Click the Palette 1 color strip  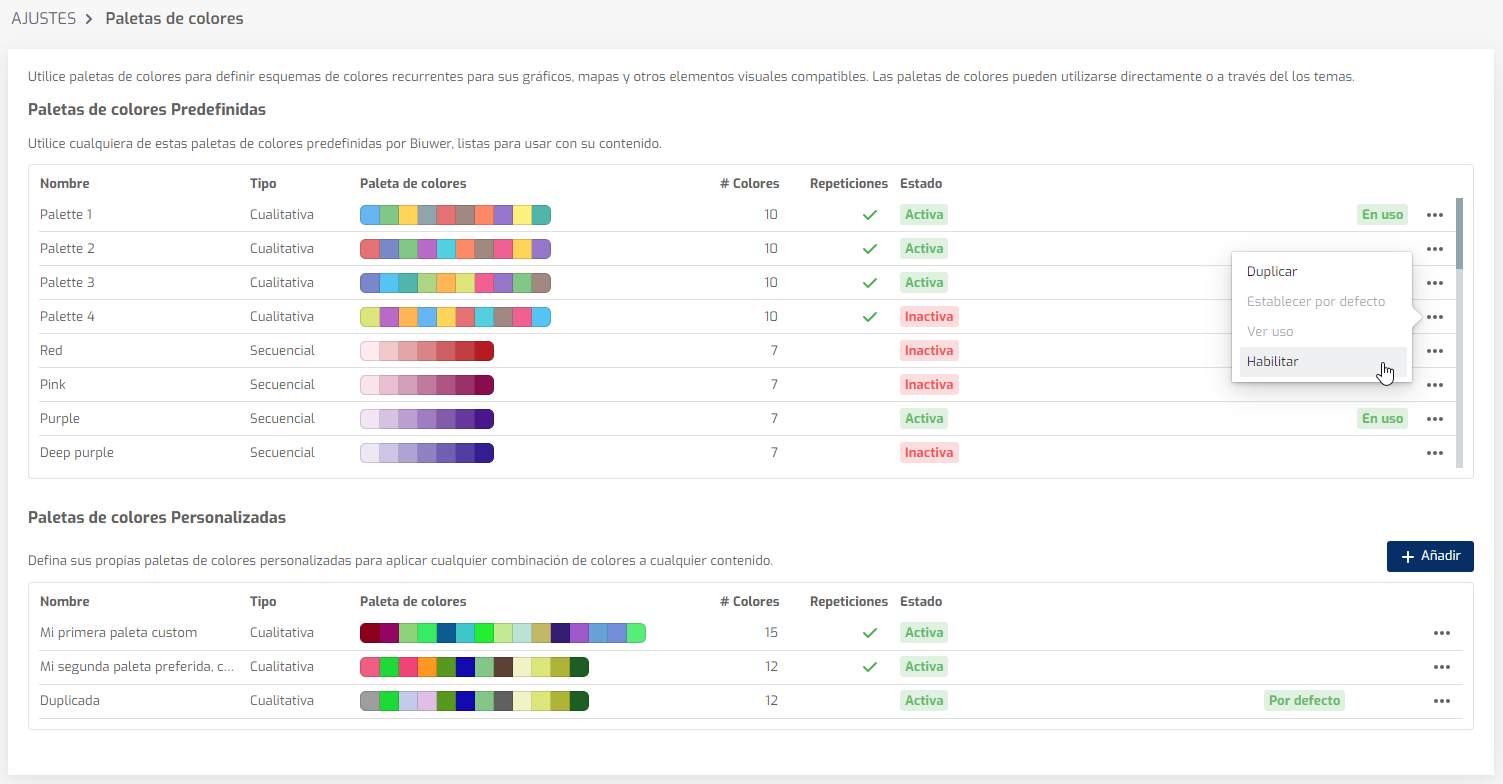point(455,215)
